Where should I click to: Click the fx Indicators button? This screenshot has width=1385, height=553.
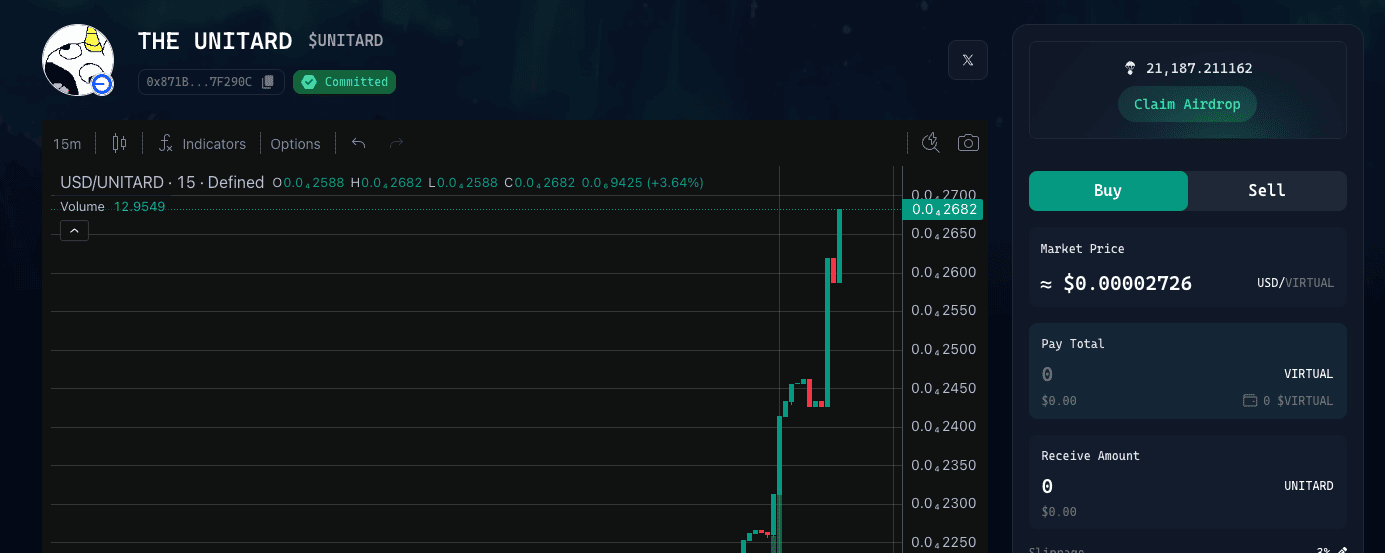pos(202,143)
